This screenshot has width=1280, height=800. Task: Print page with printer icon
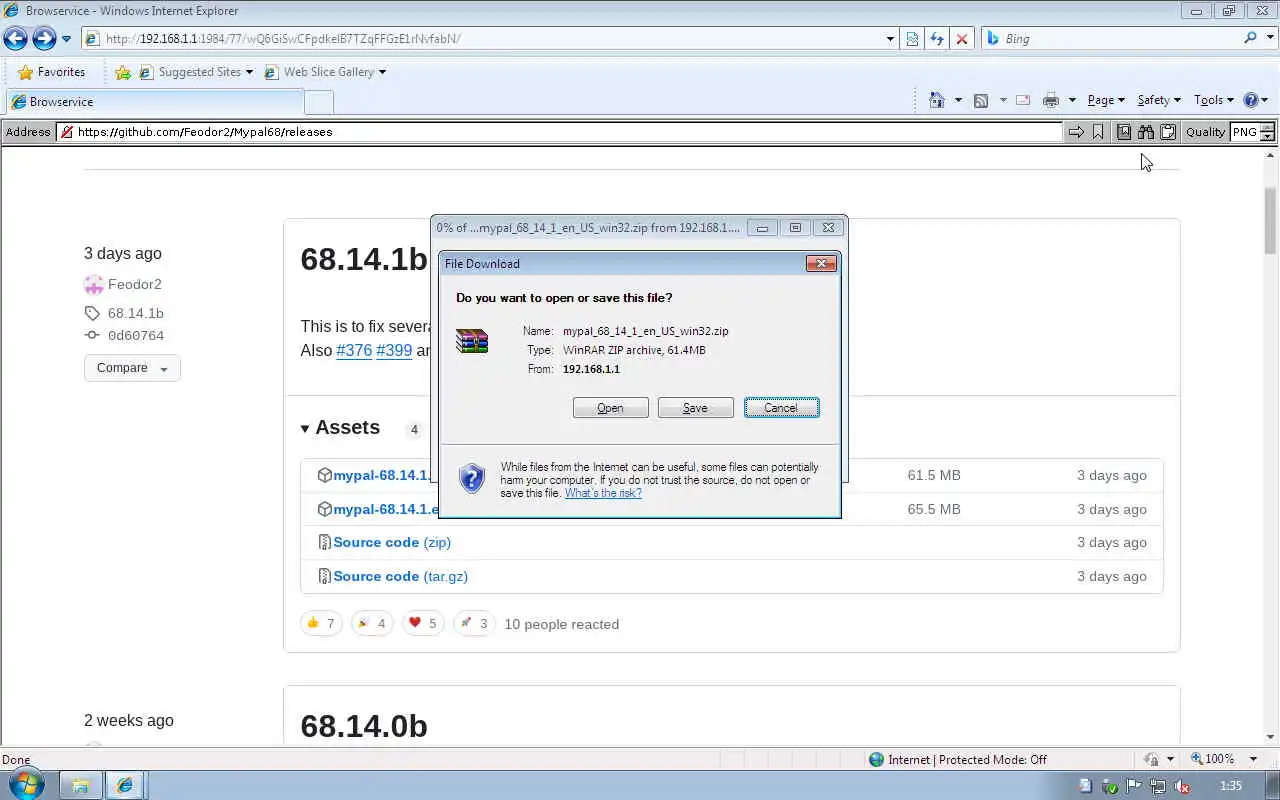coord(1050,100)
